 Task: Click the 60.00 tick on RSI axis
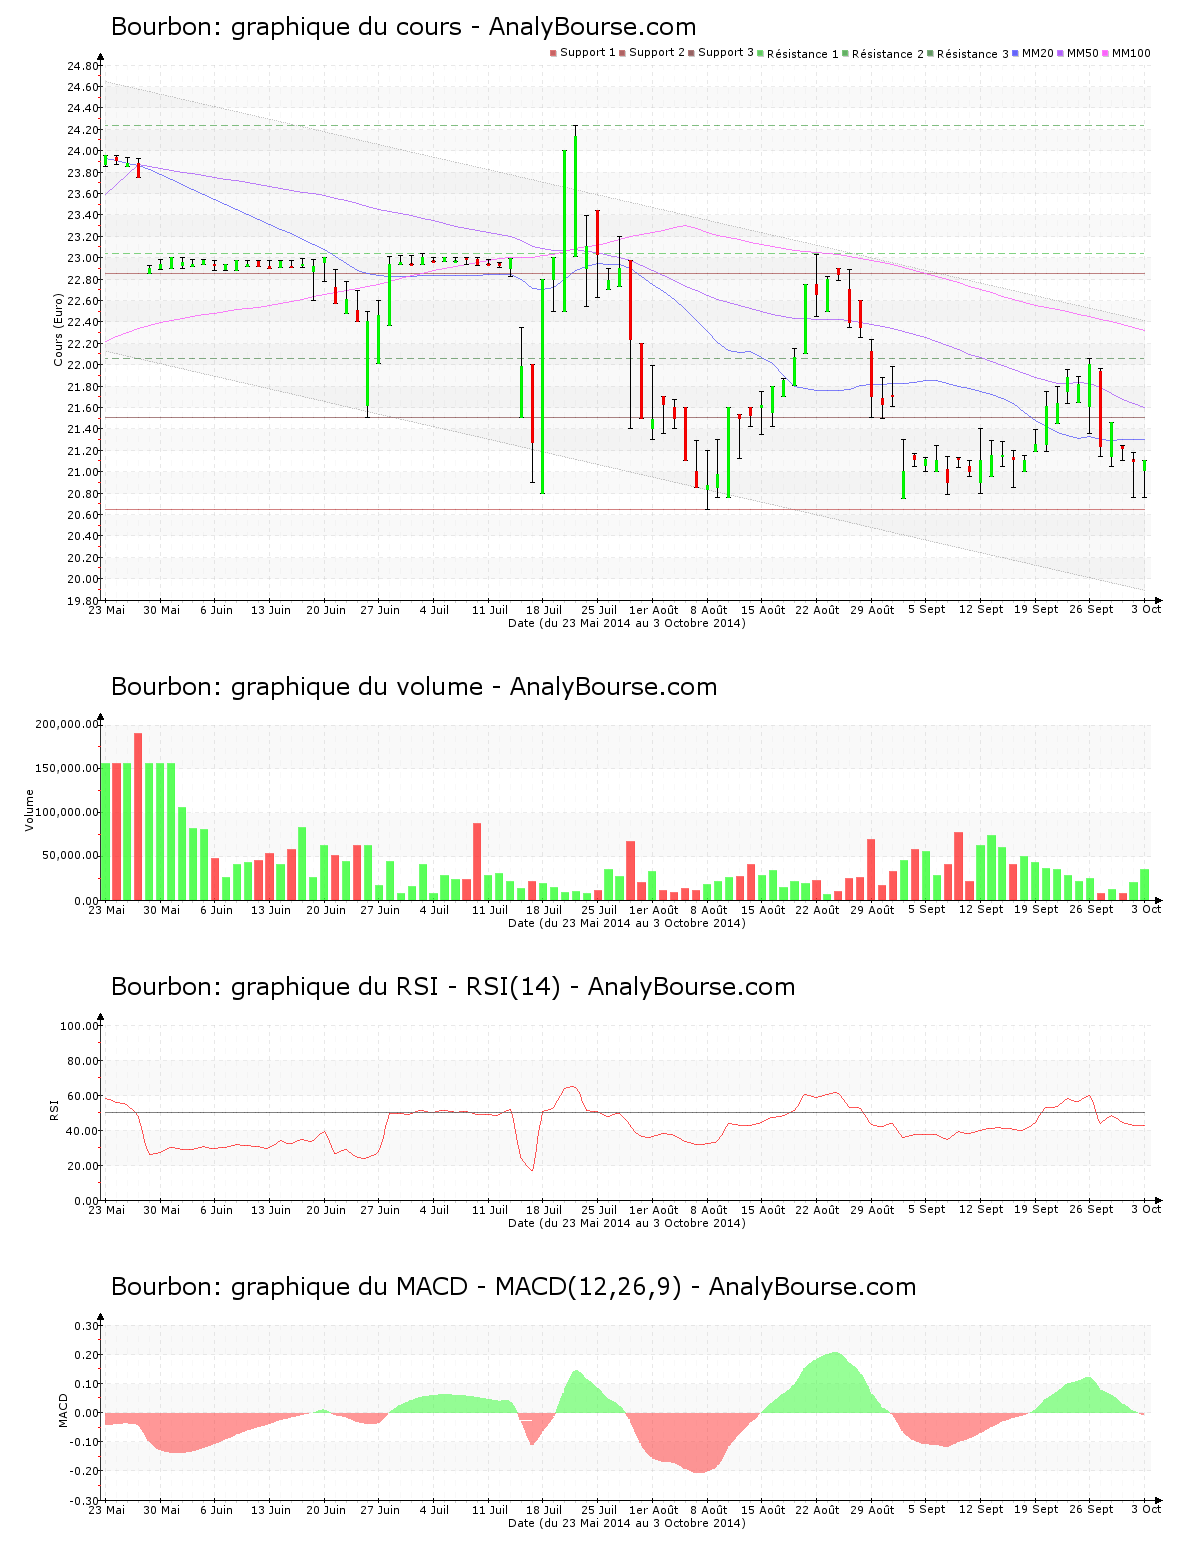click(83, 1096)
